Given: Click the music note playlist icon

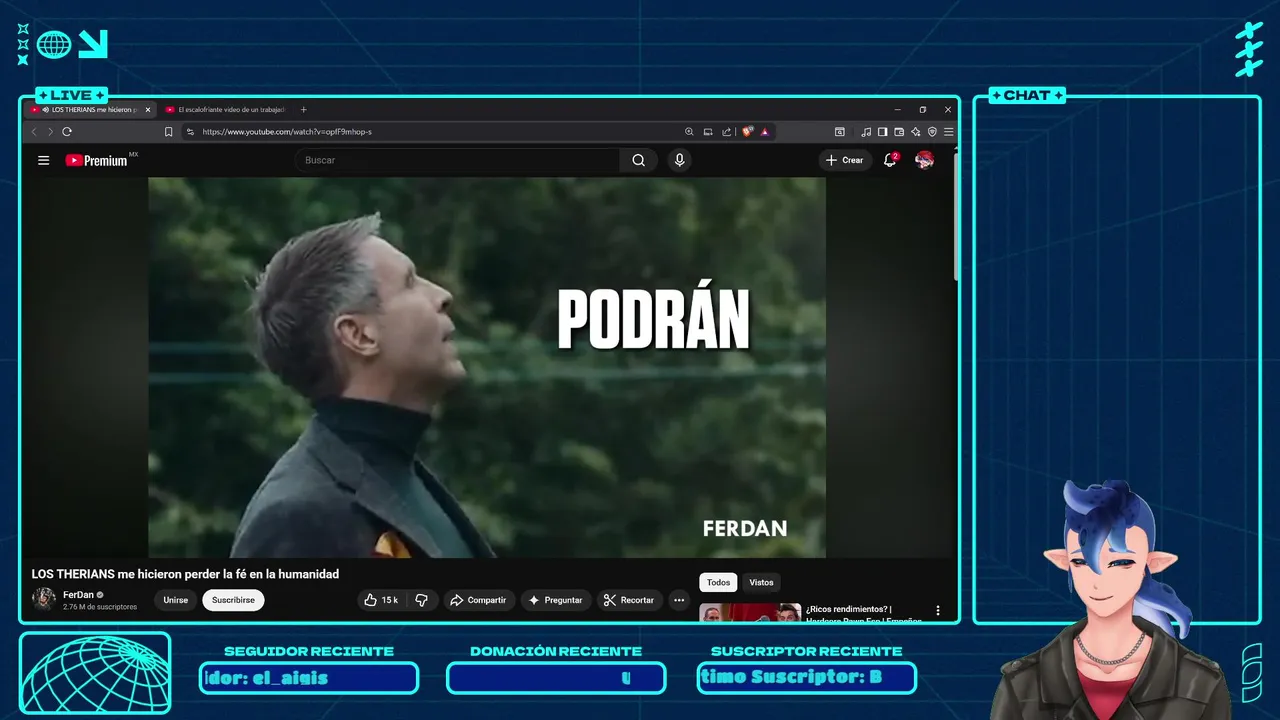Looking at the screenshot, I should (x=866, y=132).
